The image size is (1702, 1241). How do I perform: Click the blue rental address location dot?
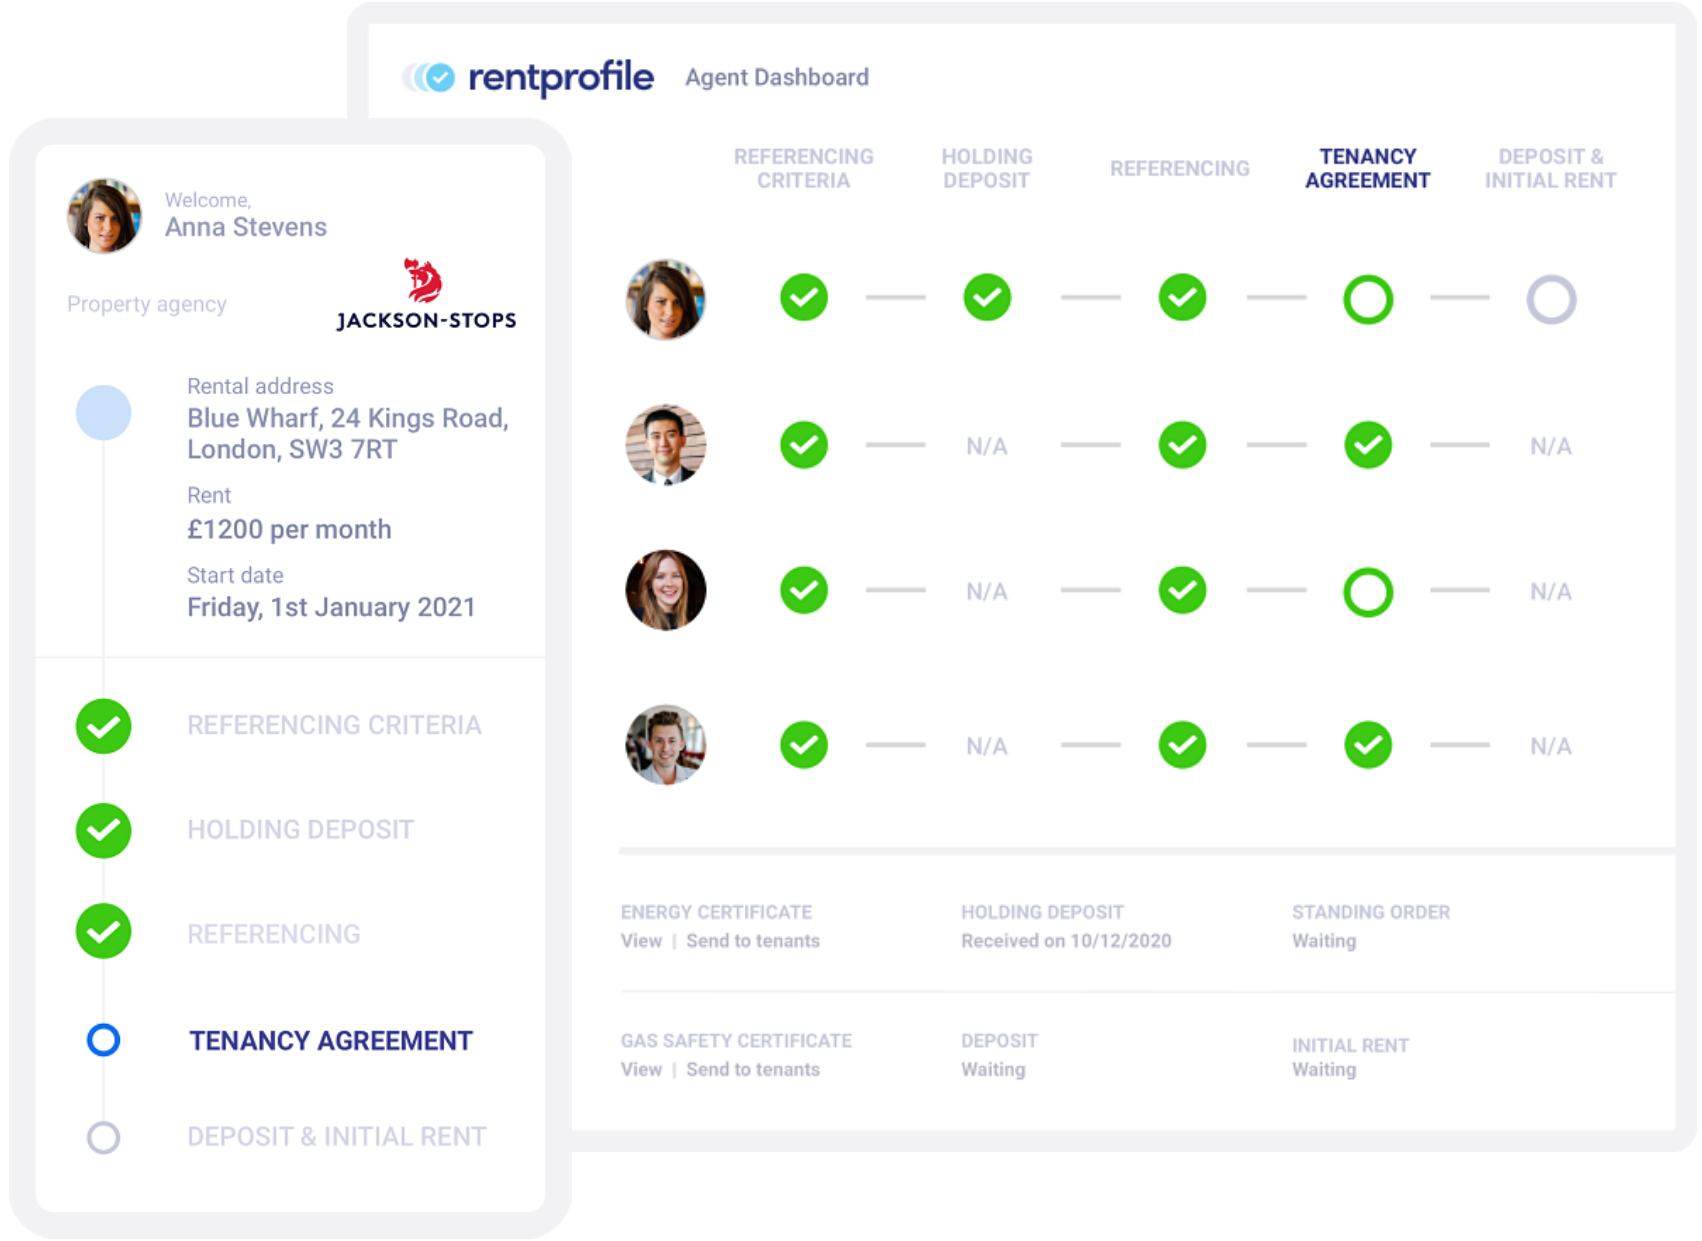click(x=103, y=412)
